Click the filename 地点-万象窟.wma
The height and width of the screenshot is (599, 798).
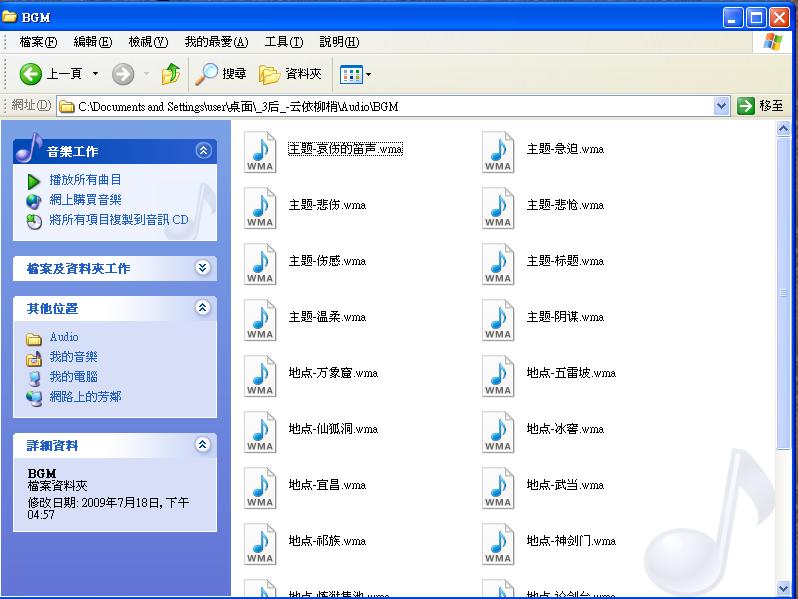tap(333, 373)
